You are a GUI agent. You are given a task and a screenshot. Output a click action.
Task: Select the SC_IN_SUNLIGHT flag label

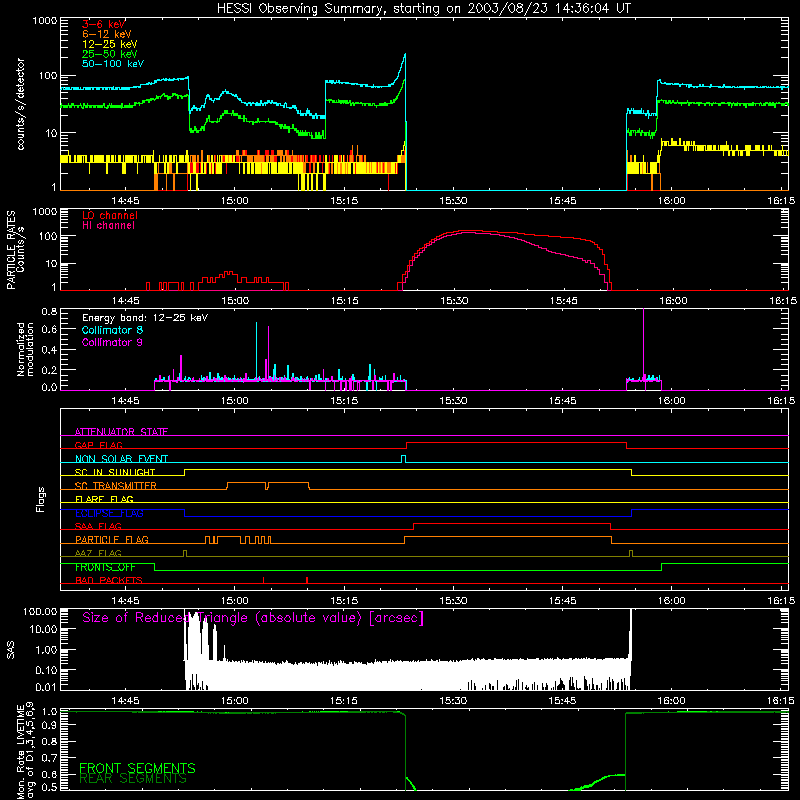coord(115,472)
